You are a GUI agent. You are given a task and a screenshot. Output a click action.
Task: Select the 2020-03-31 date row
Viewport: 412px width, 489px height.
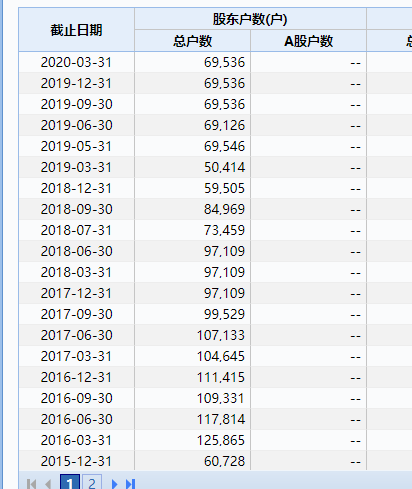215,62
